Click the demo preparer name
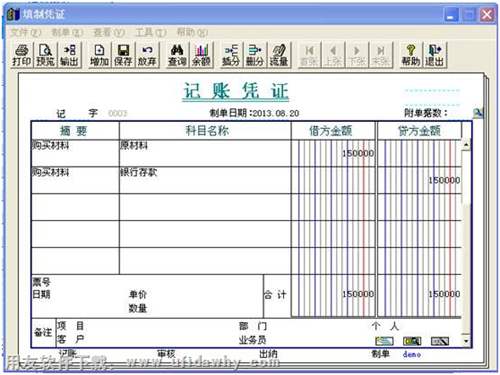The width and height of the screenshot is (500, 375). pos(412,354)
